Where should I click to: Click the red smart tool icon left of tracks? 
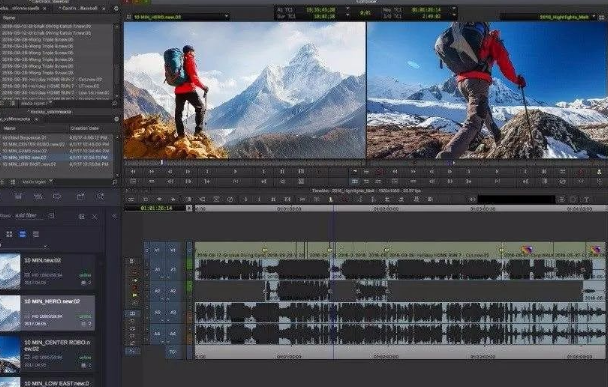[135, 288]
